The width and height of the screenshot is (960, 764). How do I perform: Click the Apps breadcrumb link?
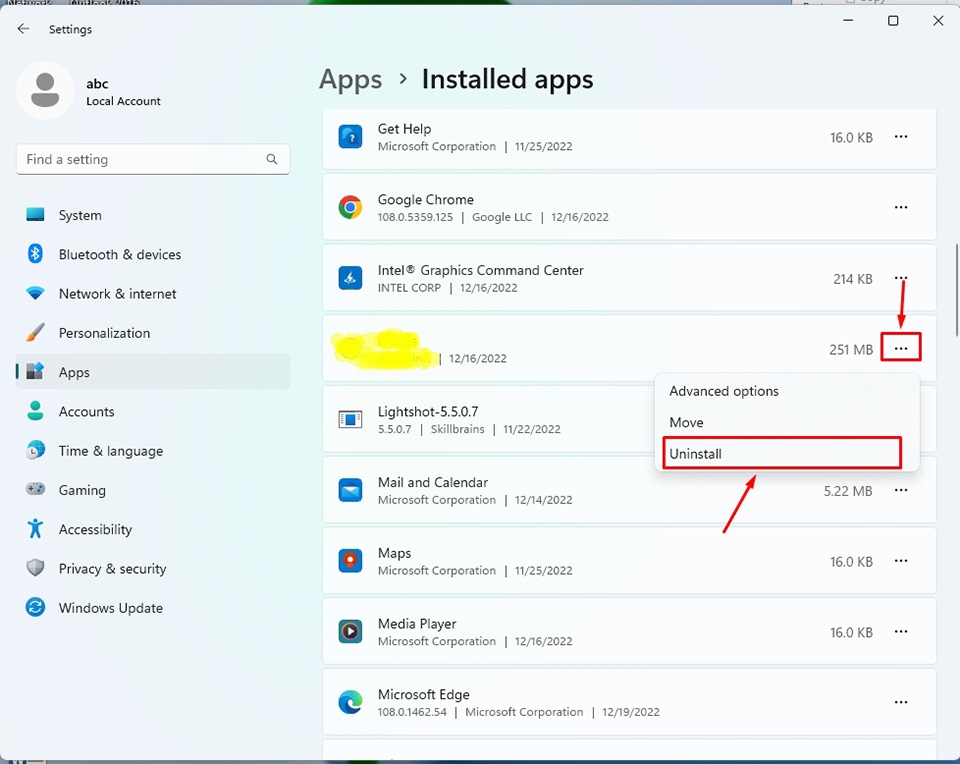(x=350, y=80)
